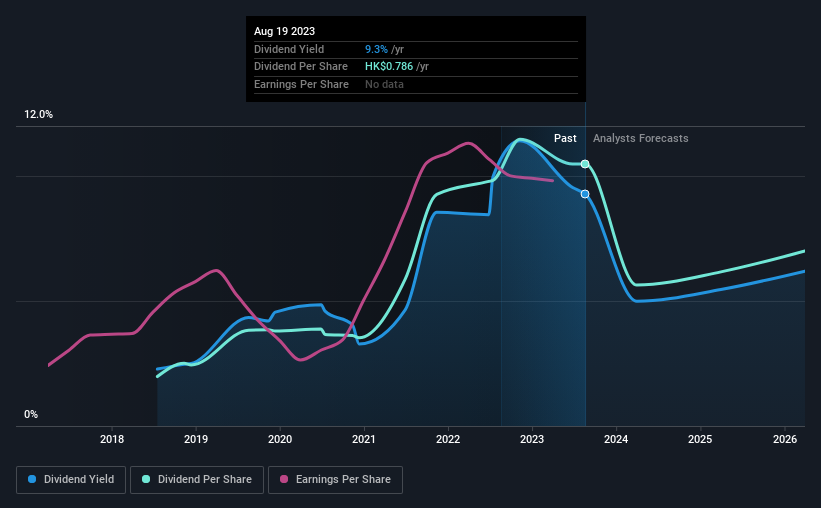This screenshot has width=821, height=508.
Task: Click the '9.3%' dividend yield value
Action: 376,49
